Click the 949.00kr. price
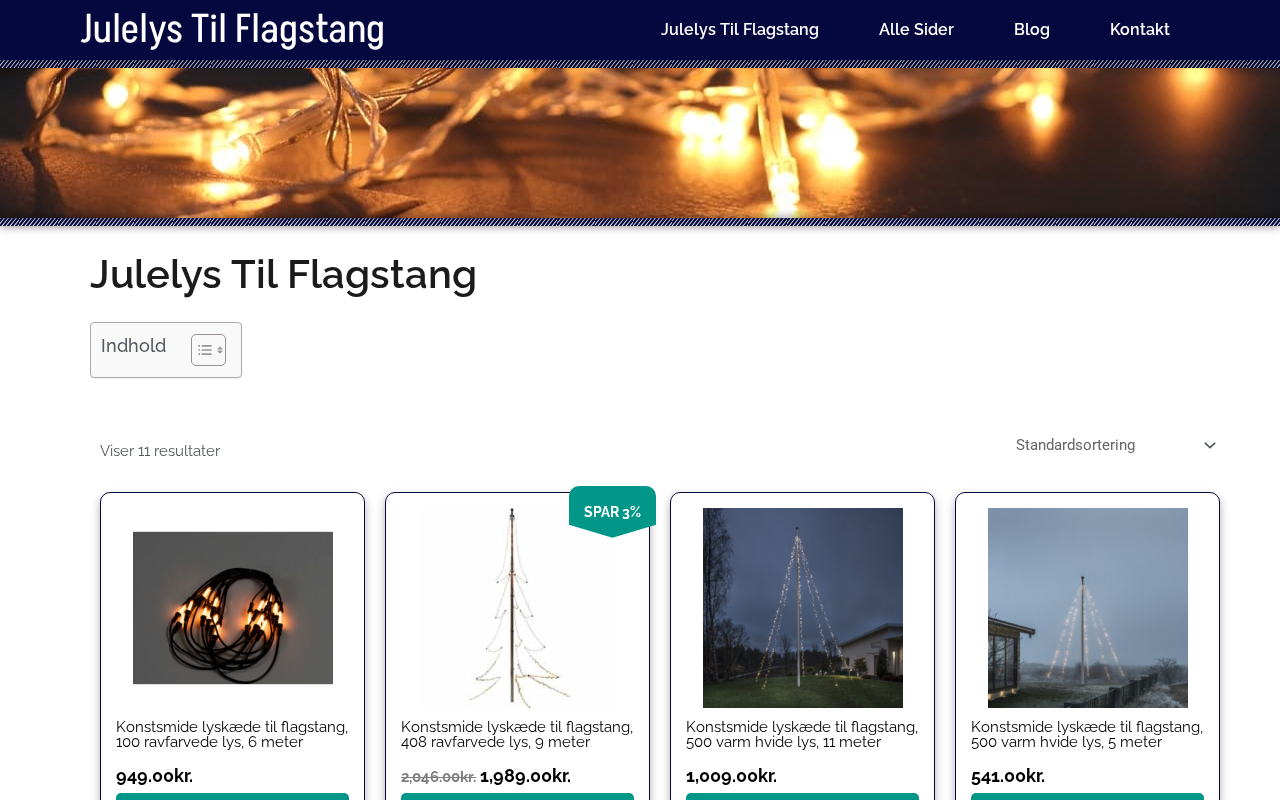Image resolution: width=1280 pixels, height=800 pixels. [155, 776]
